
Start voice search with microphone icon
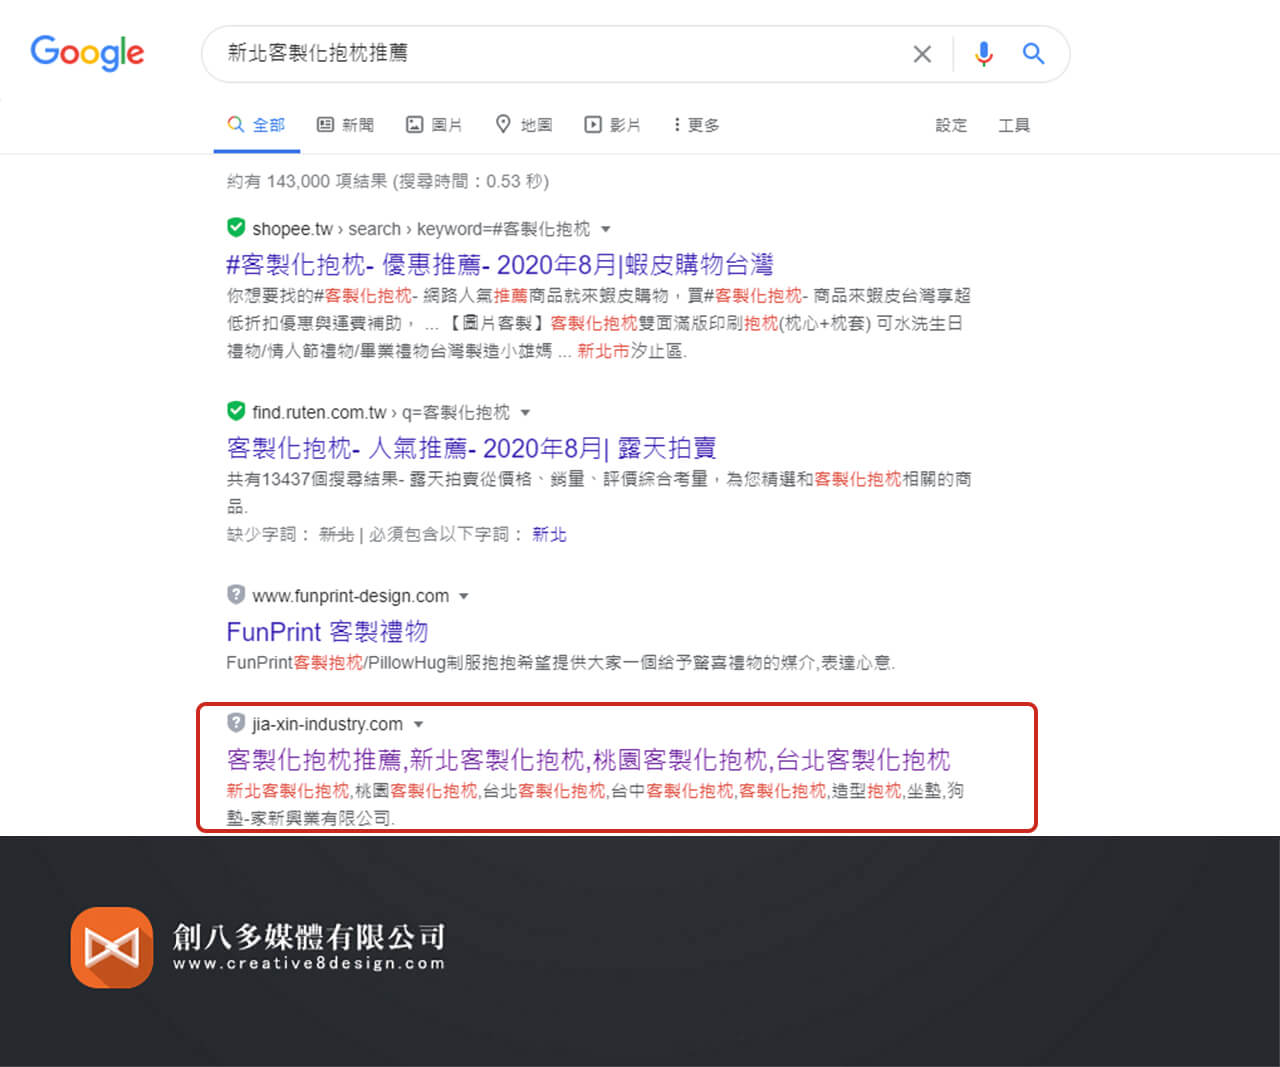[984, 54]
